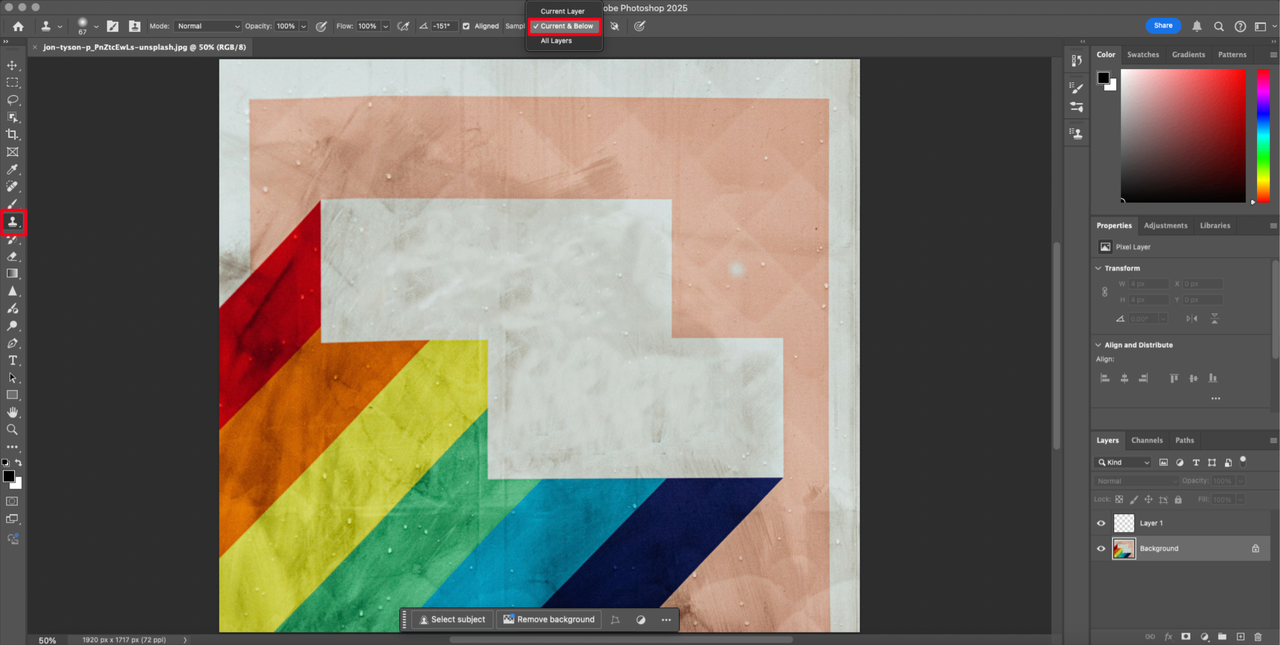The height and width of the screenshot is (645, 1280).
Task: Delete layer with trash icon
Action: pyautogui.click(x=1258, y=636)
